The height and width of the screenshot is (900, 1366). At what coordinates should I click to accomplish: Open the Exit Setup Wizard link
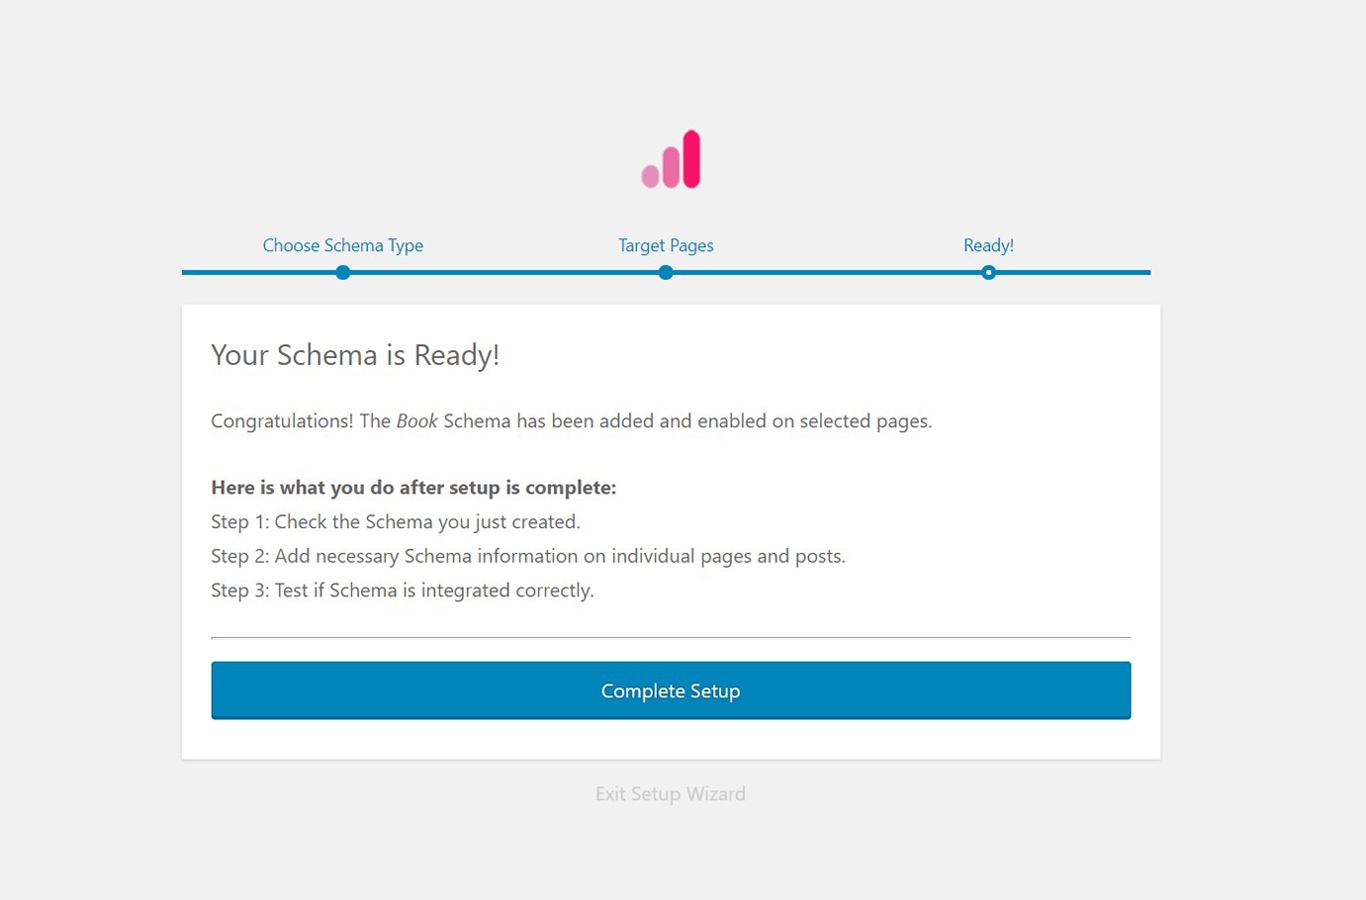click(670, 793)
